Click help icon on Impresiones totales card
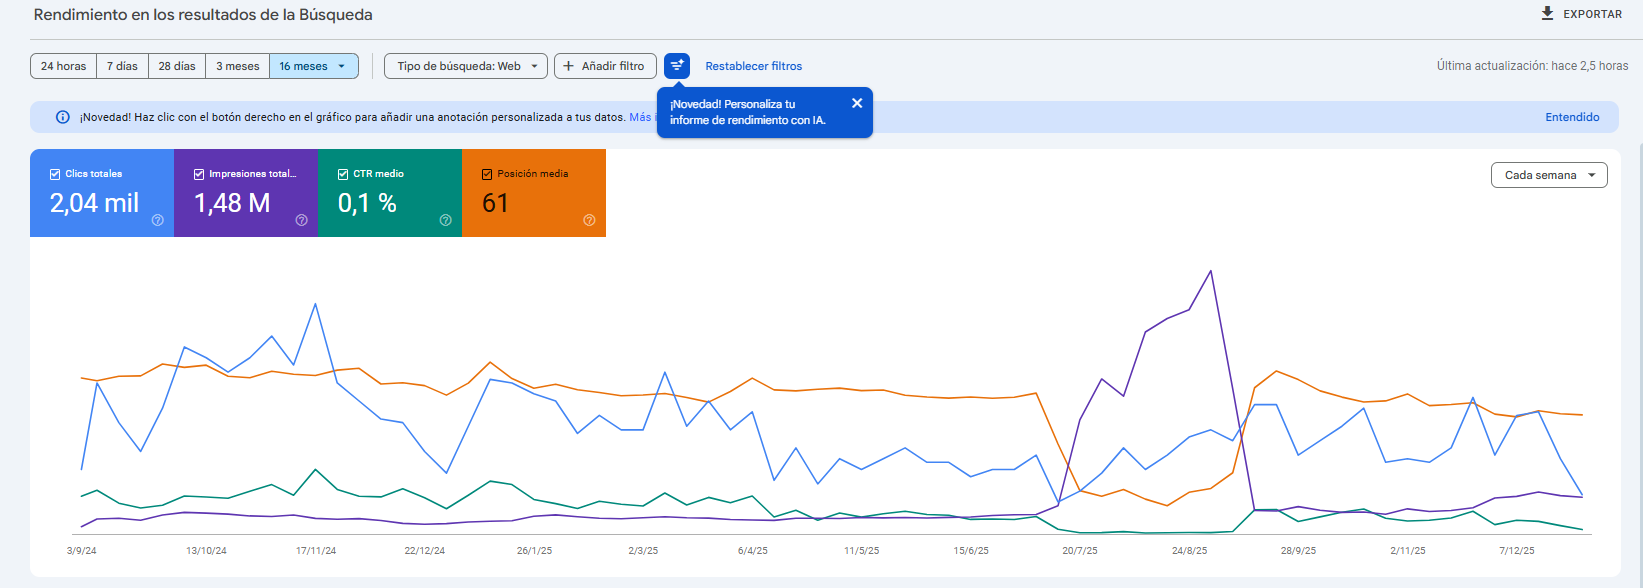1643x588 pixels. point(301,220)
